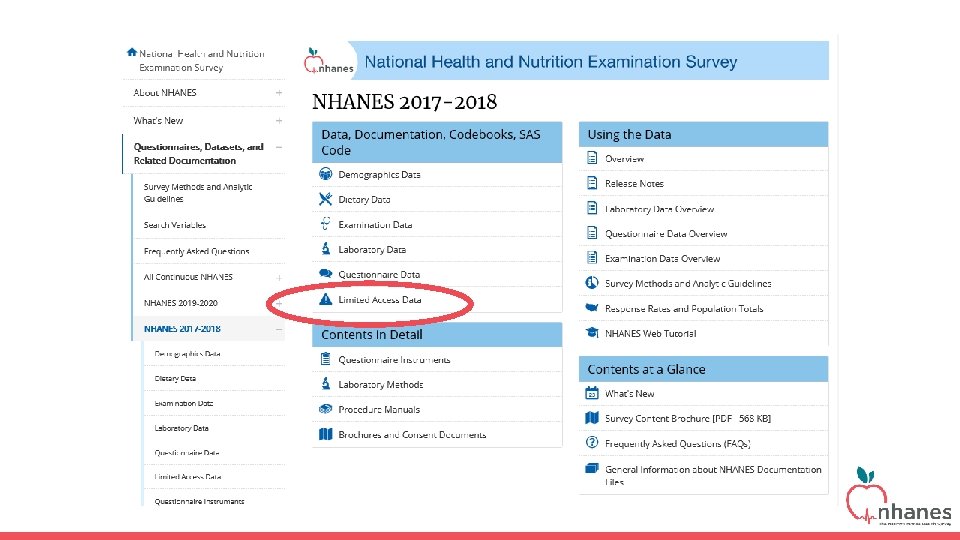This screenshot has height=540, width=960.
Task: Open General Information about NHANES Documentation Files
Action: pyautogui.click(x=713, y=475)
